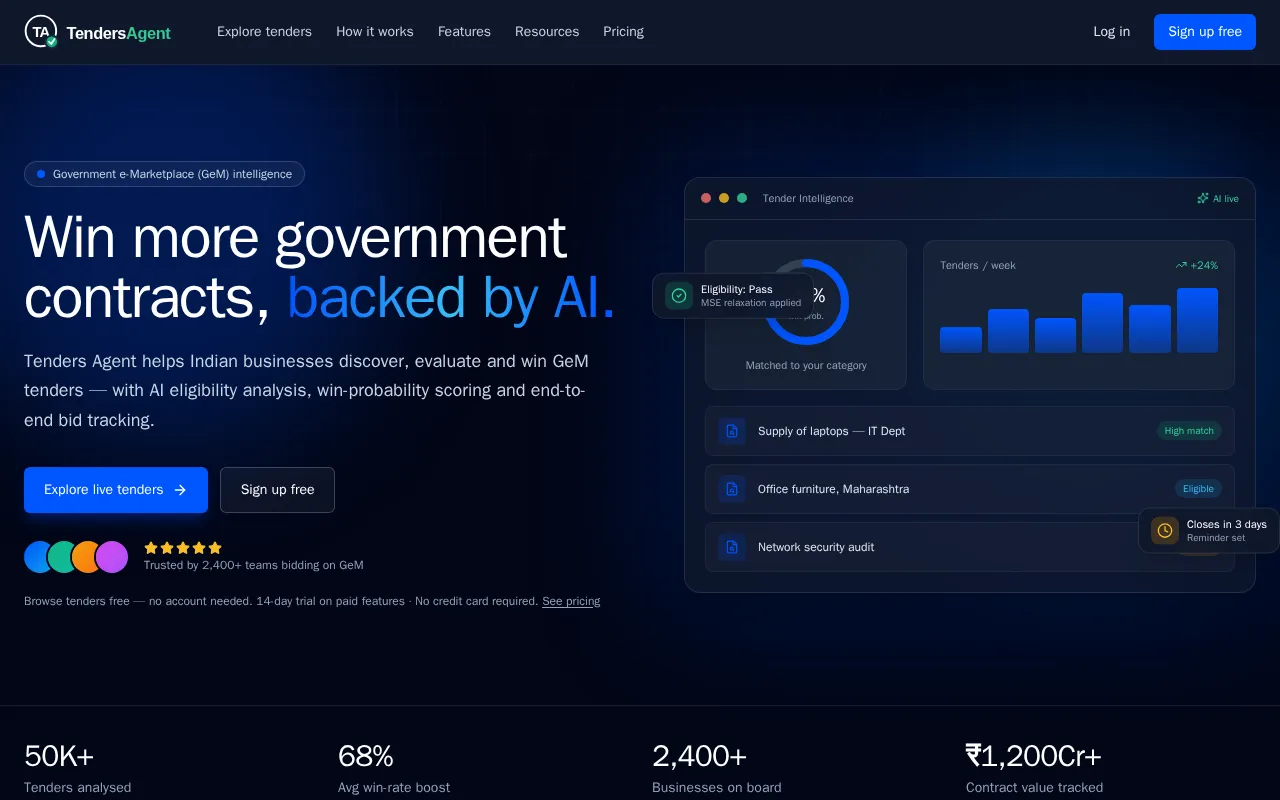Click the 2,400+ Businesses on board stat
Viewport: 1280px width, 800px height.
(717, 768)
